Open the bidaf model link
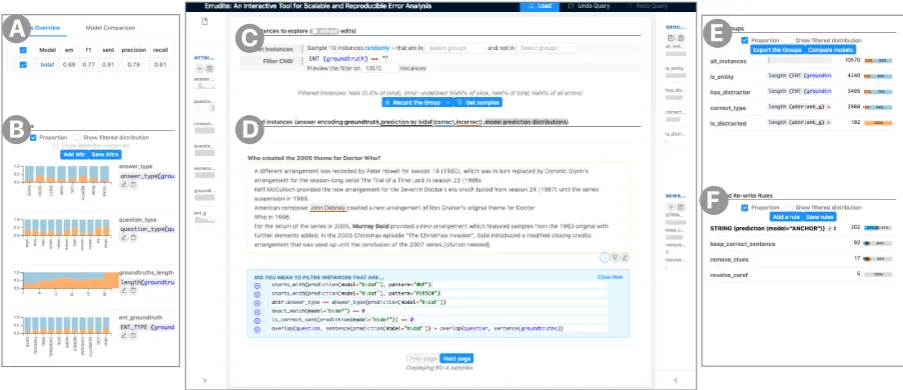903x390 pixels. click(x=47, y=65)
